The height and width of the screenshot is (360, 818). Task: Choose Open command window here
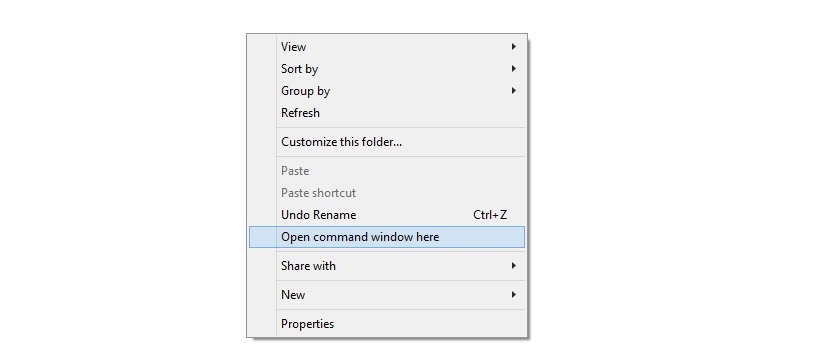pos(387,237)
